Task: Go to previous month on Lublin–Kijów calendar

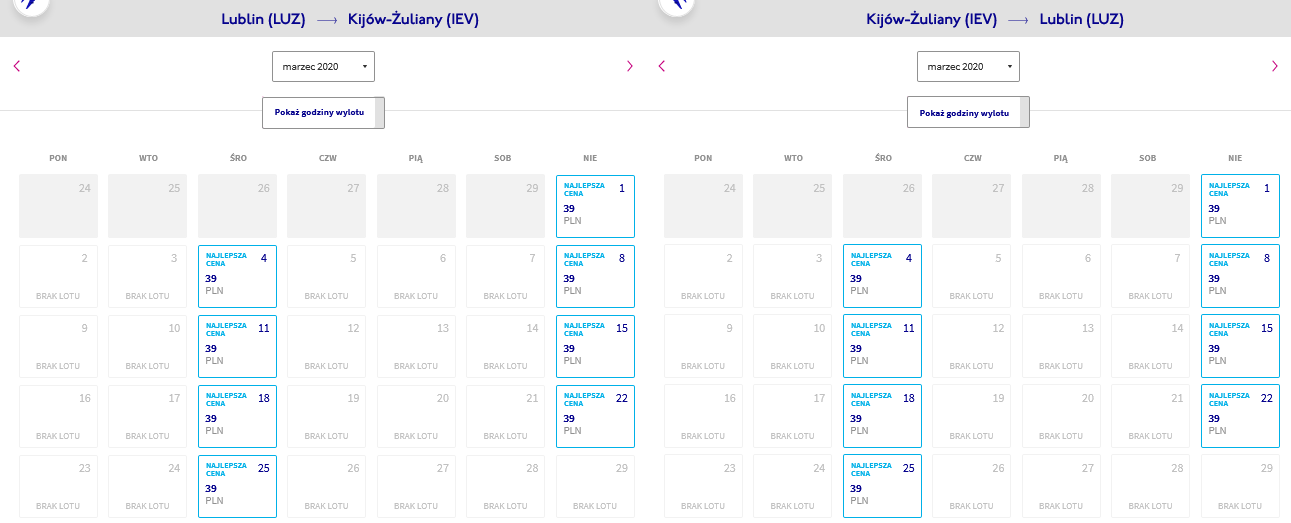Action: pos(17,66)
